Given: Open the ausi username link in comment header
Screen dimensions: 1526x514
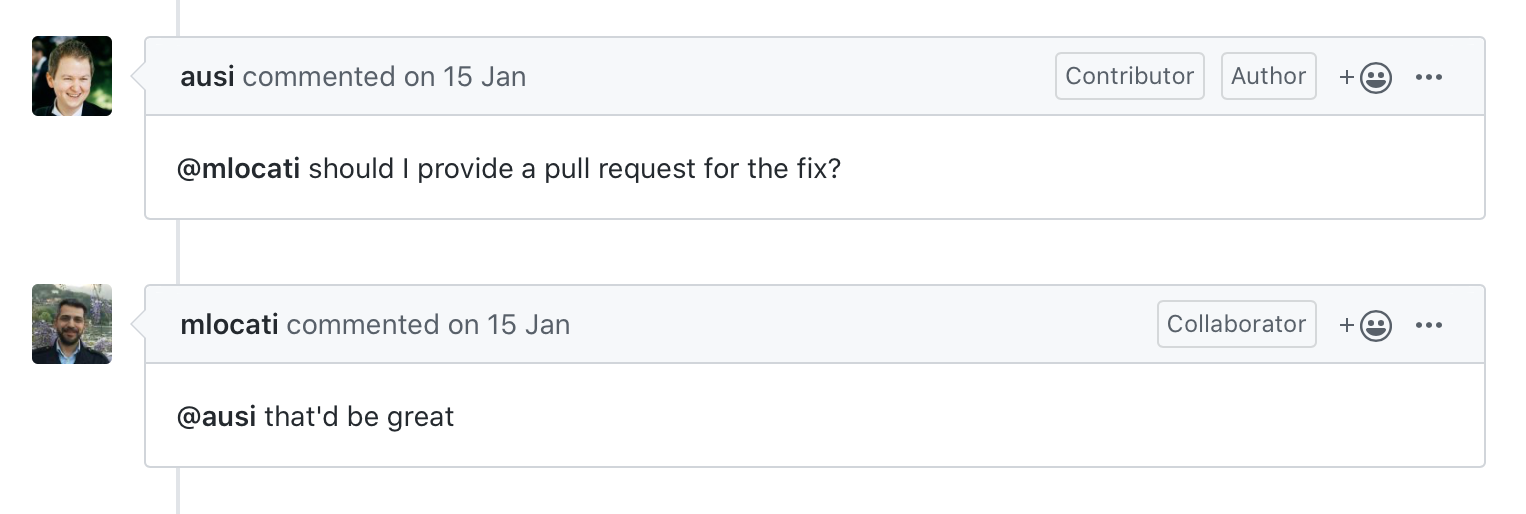Looking at the screenshot, I should tap(207, 77).
